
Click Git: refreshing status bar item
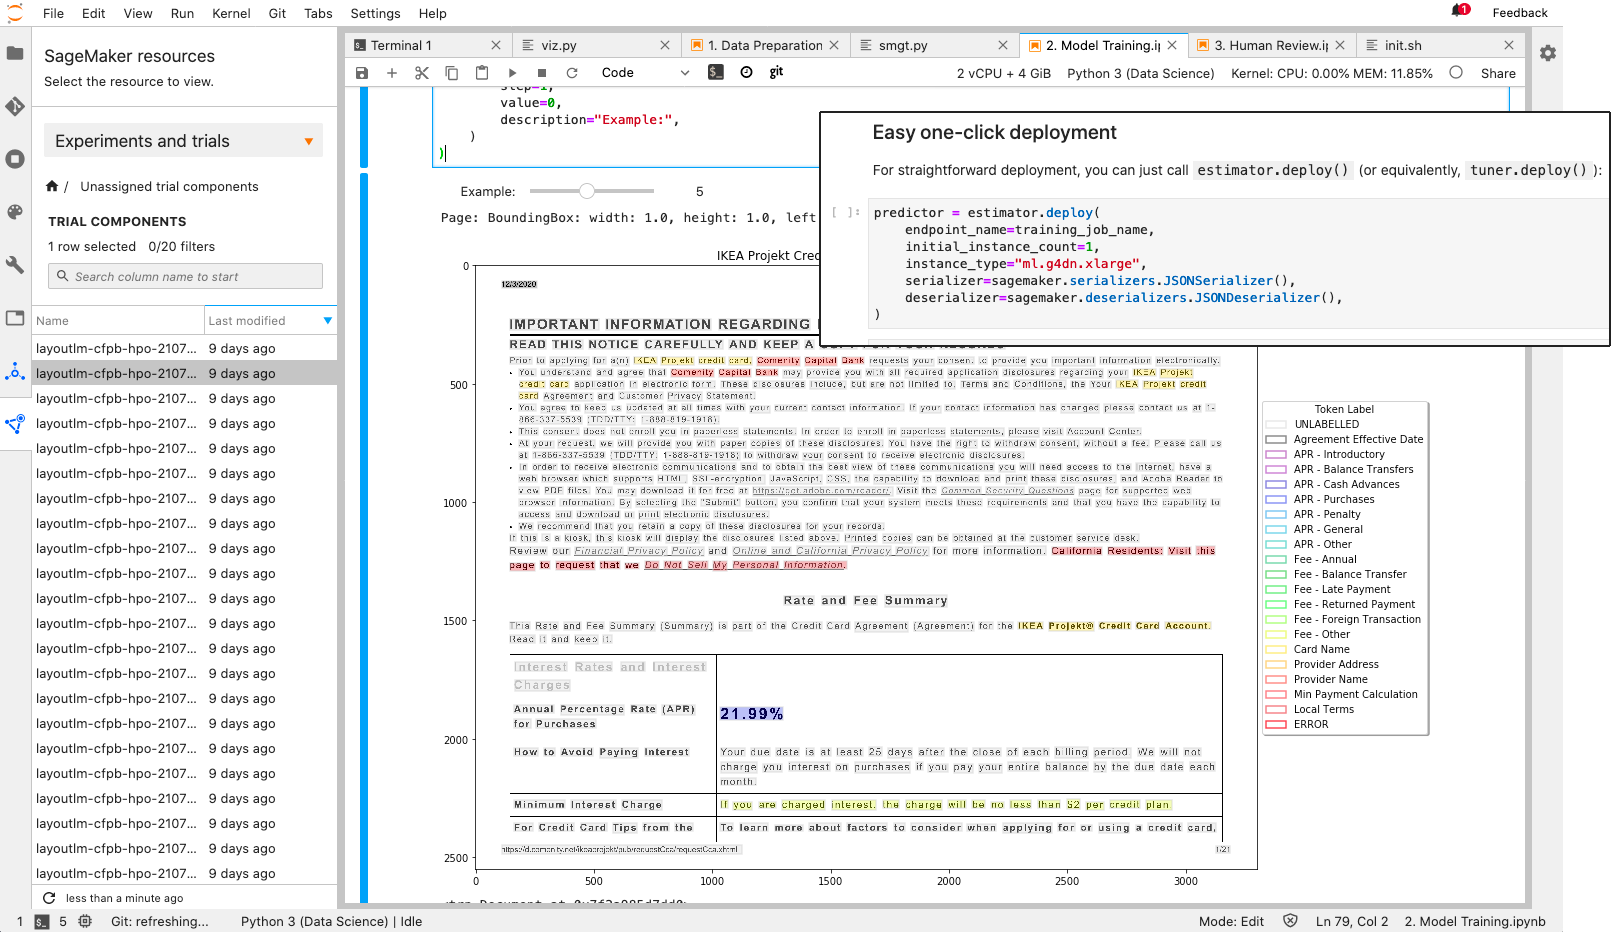point(160,922)
